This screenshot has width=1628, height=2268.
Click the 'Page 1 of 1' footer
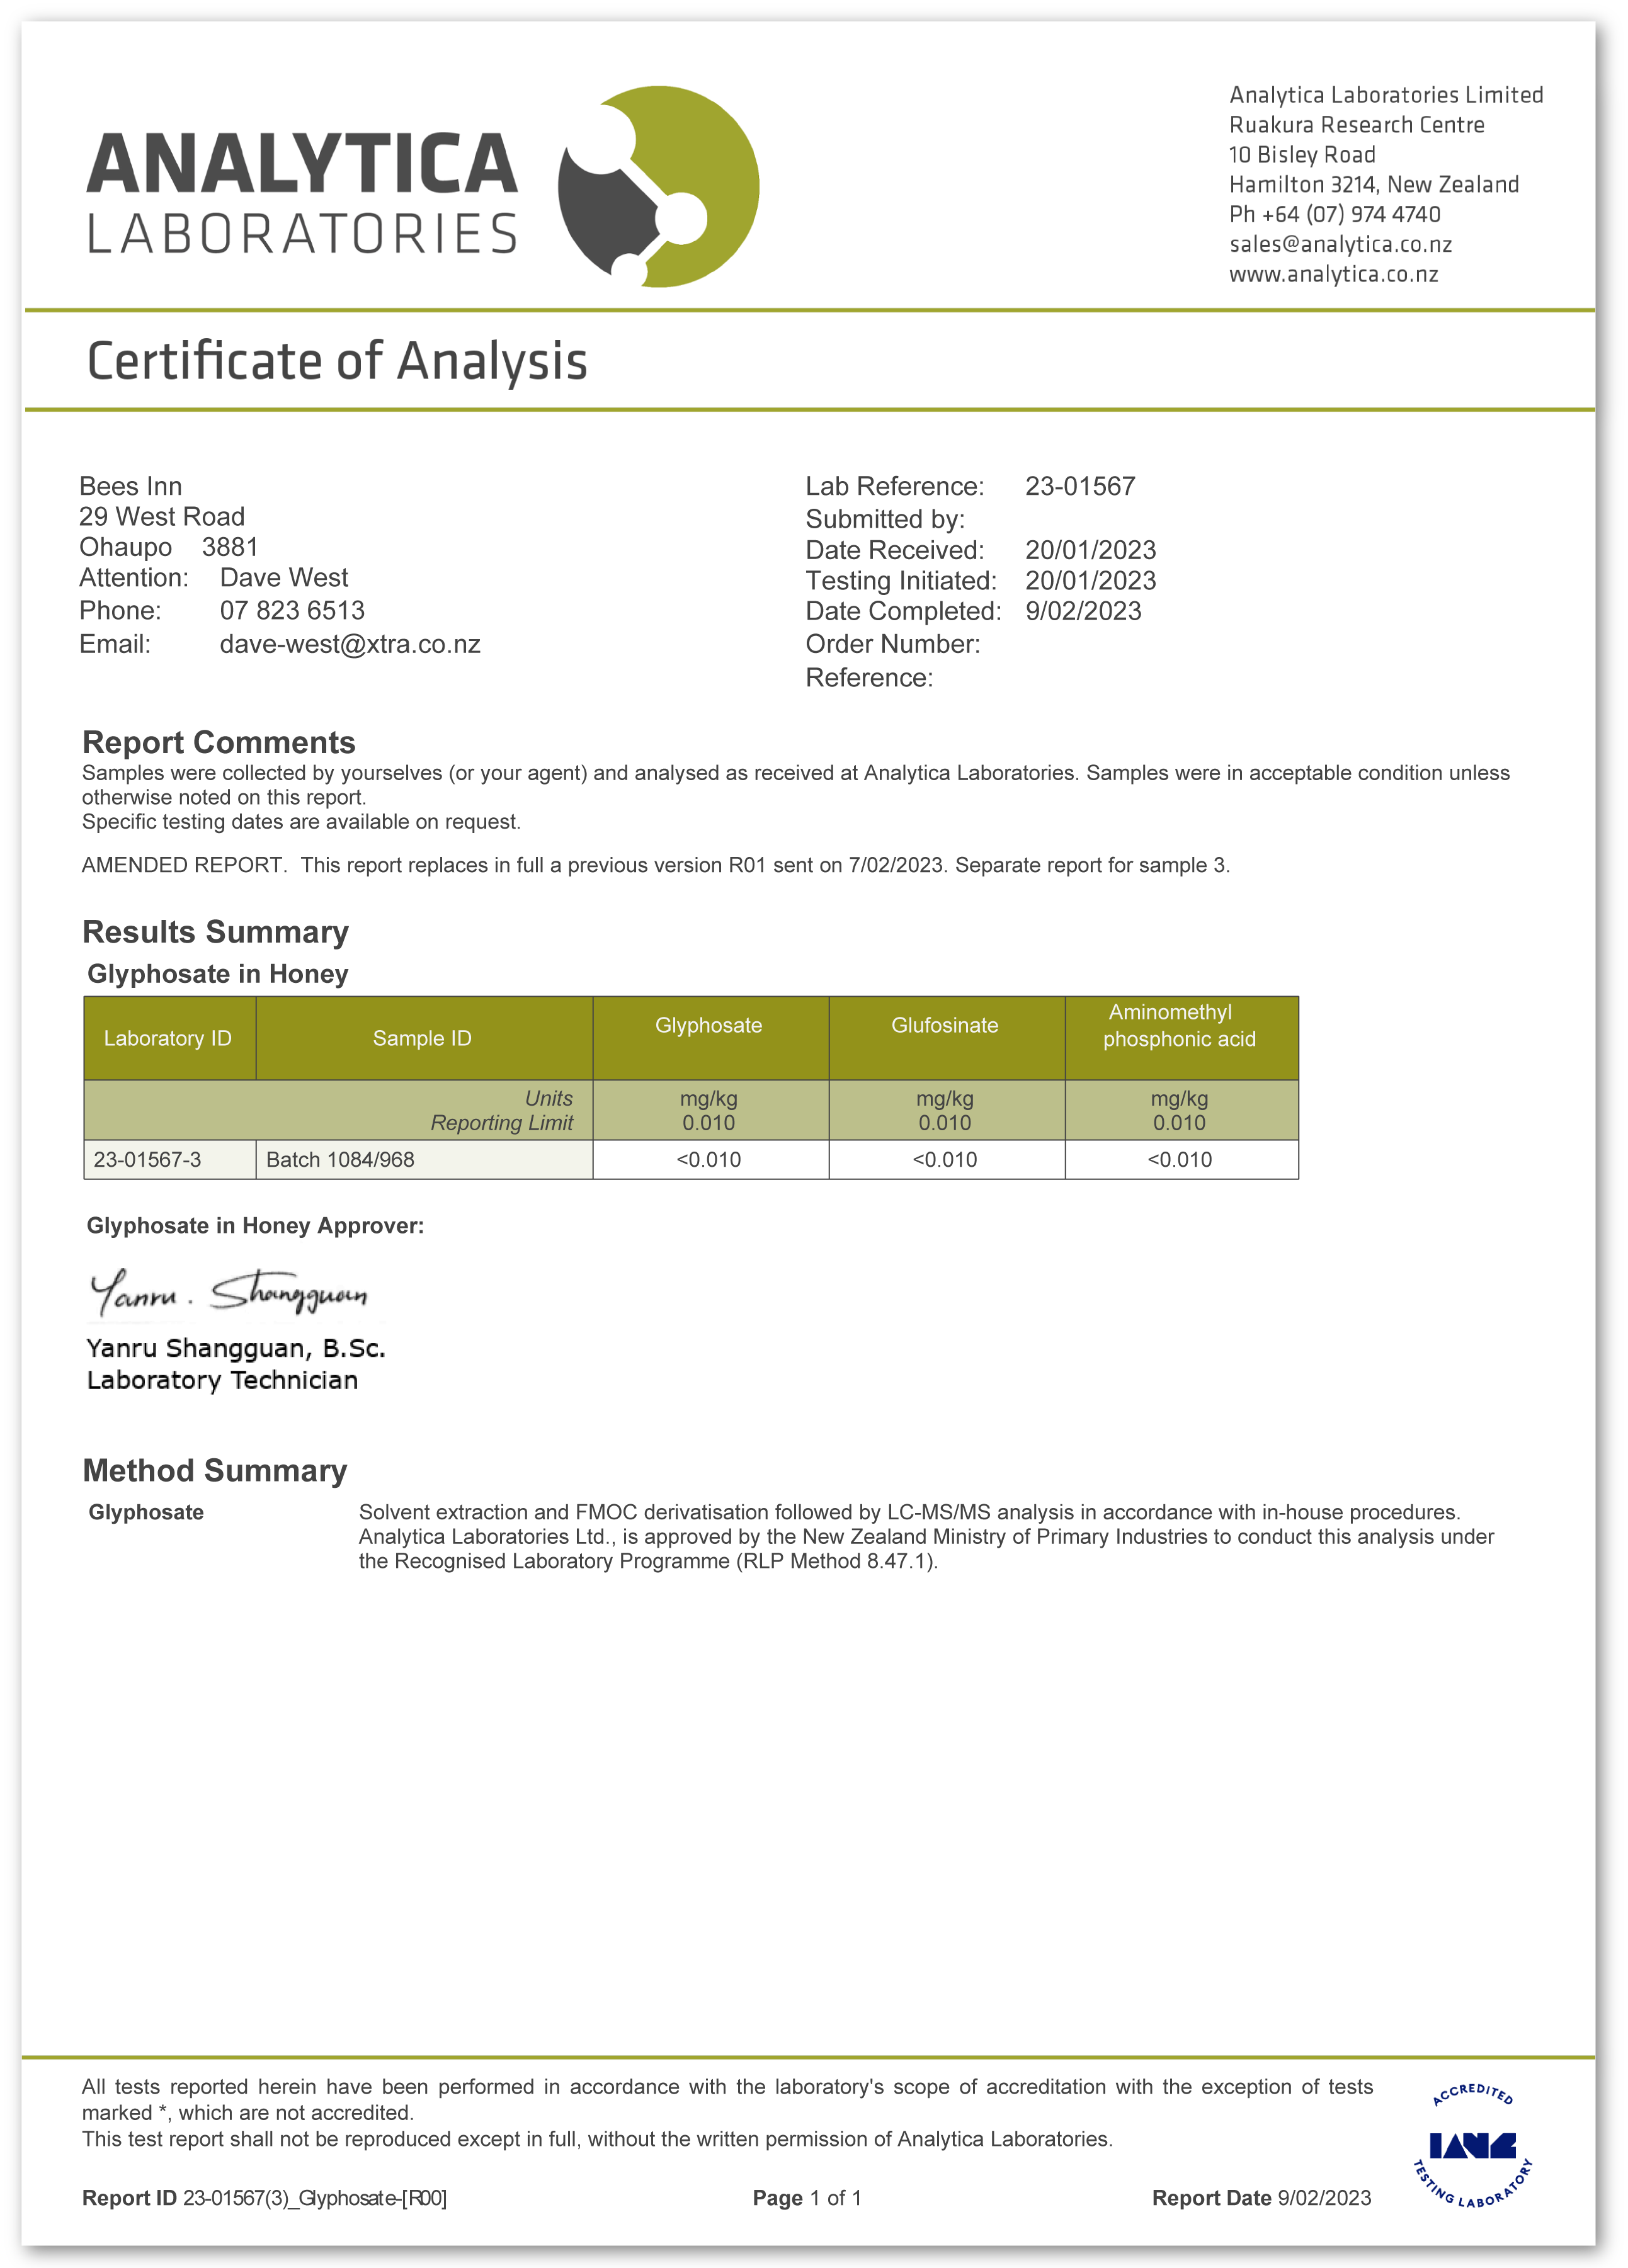[x=807, y=2198]
